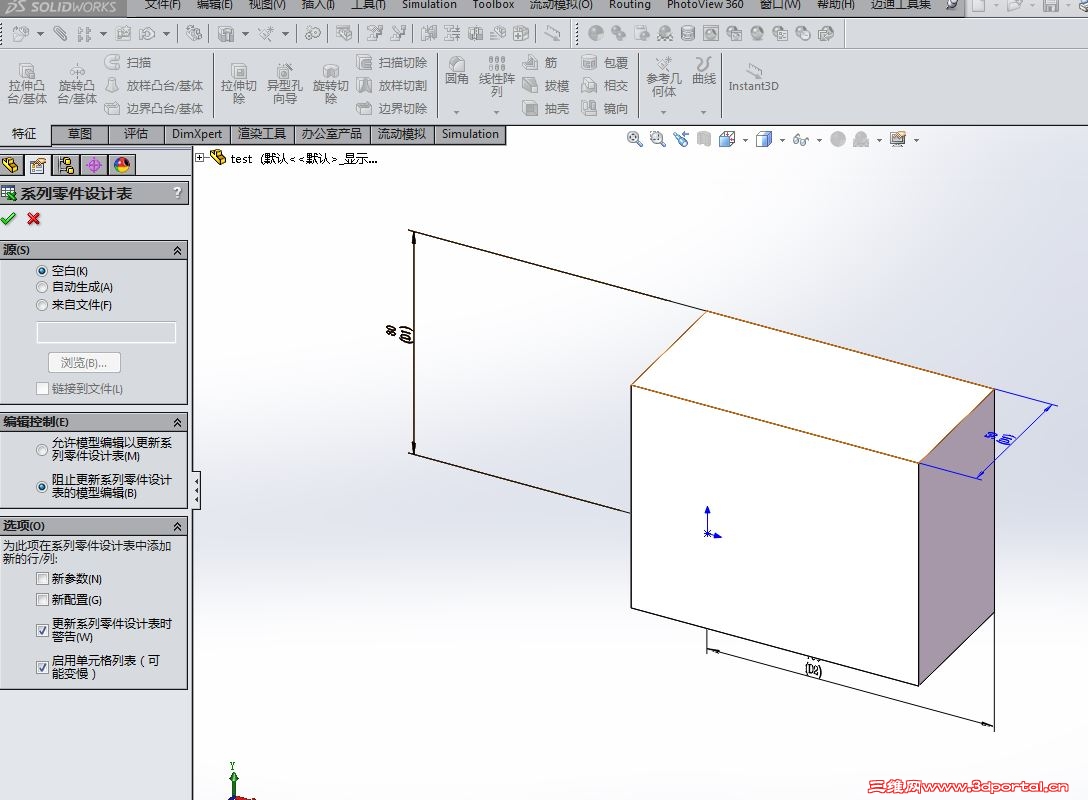Select the Intersect (相交) tool

pyautogui.click(x=605, y=85)
